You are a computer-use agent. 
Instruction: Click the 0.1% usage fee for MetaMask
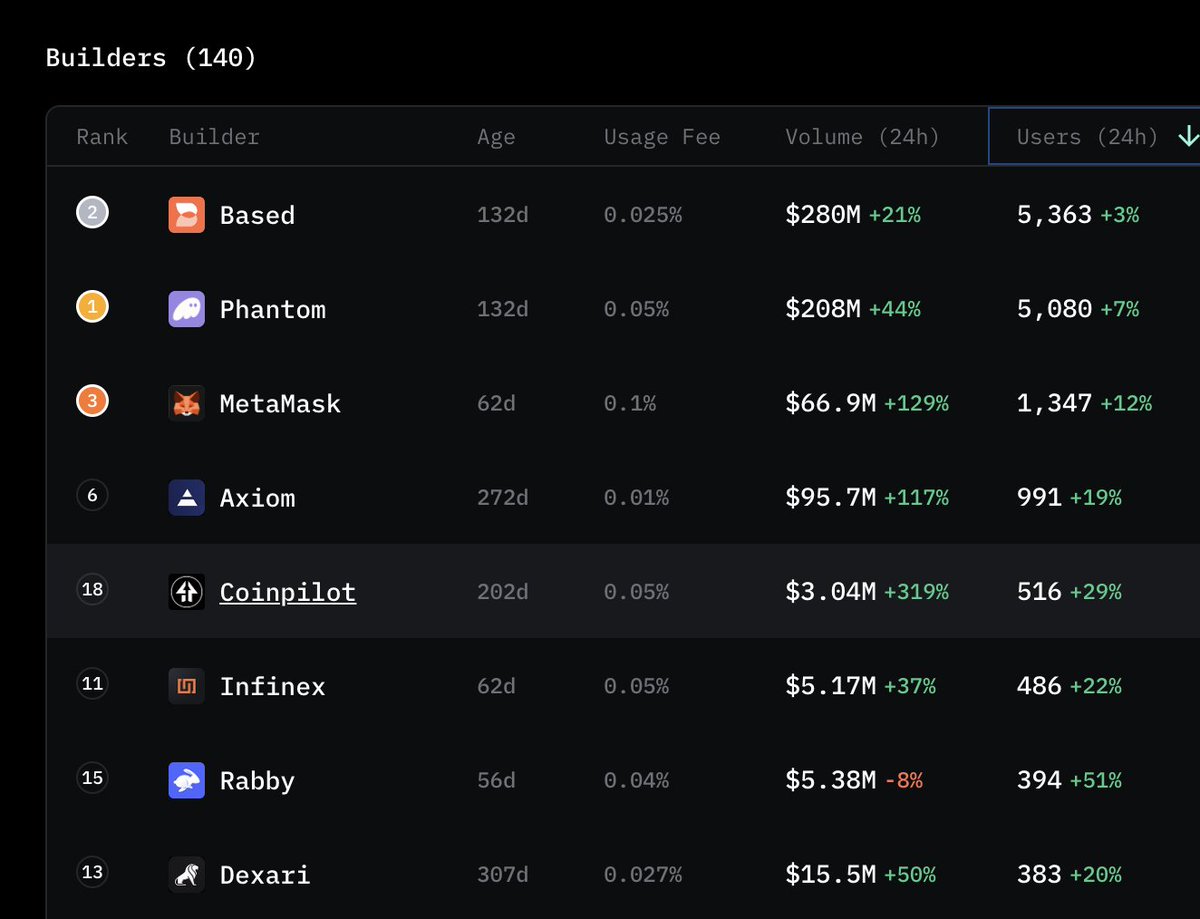click(x=630, y=404)
